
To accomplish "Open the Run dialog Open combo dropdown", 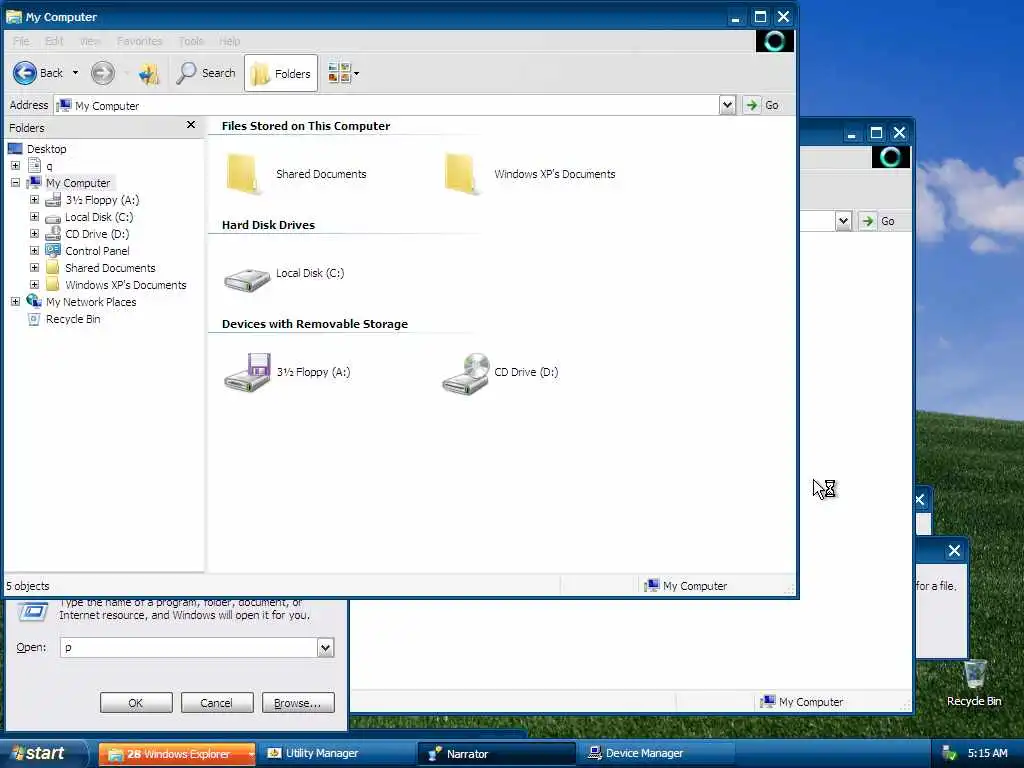I will (x=325, y=647).
